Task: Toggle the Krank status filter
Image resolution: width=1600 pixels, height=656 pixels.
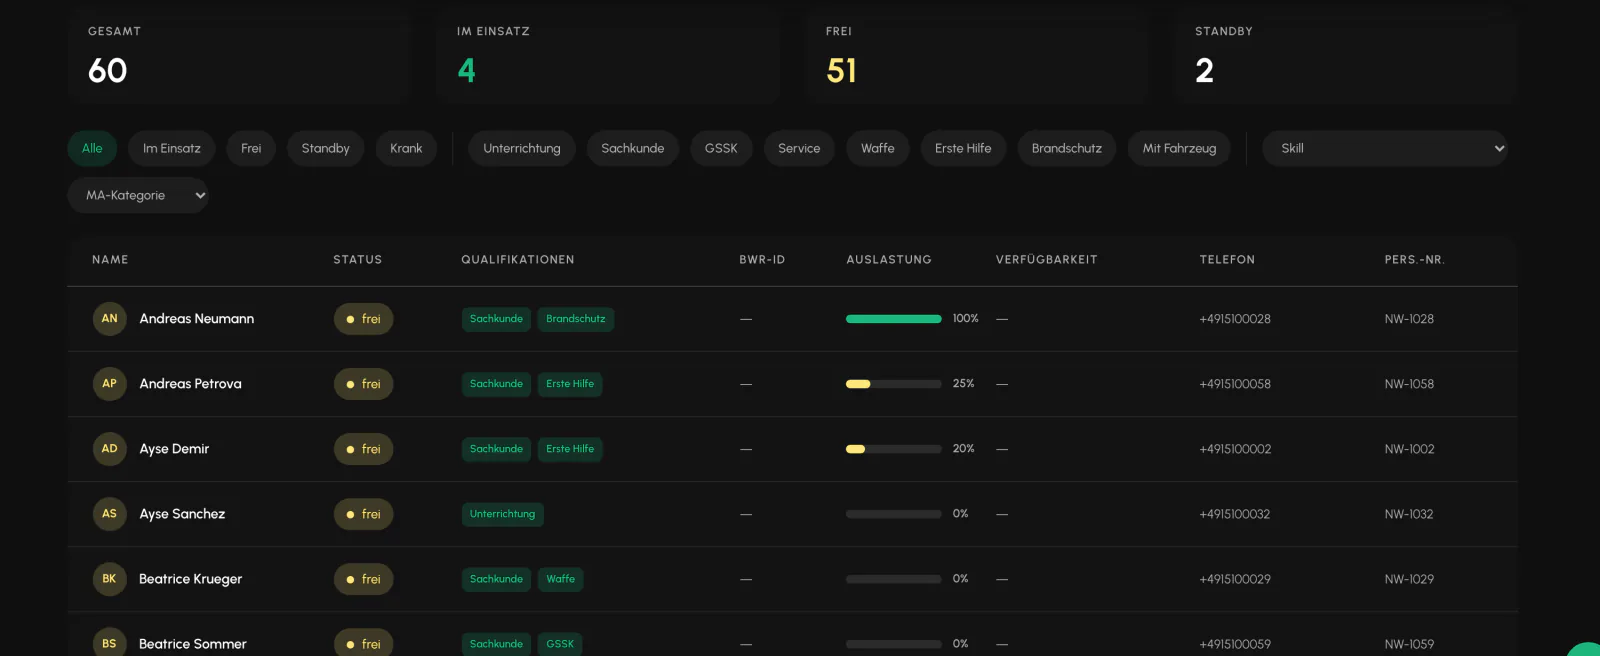Action: point(406,148)
